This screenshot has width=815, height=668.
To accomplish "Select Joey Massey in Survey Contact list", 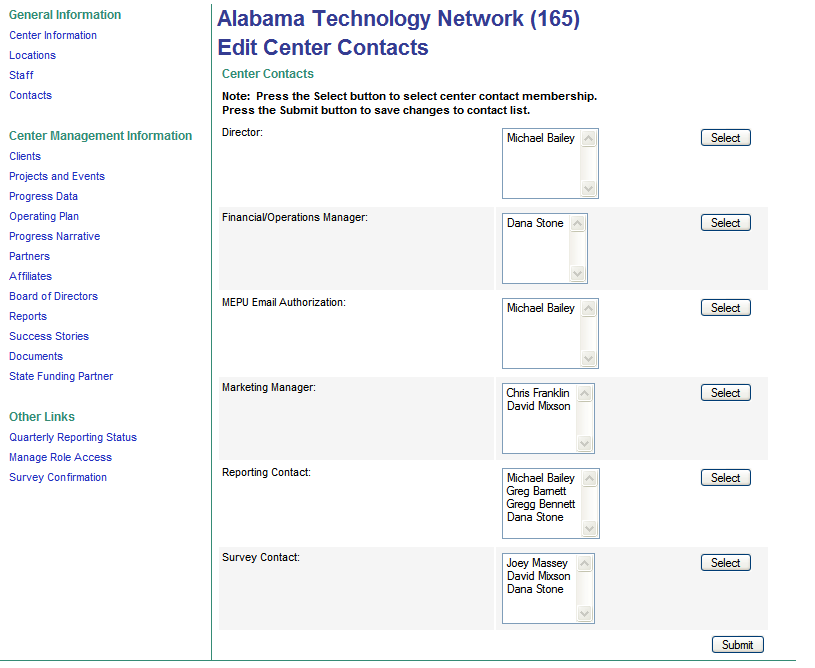I will tap(537, 563).
